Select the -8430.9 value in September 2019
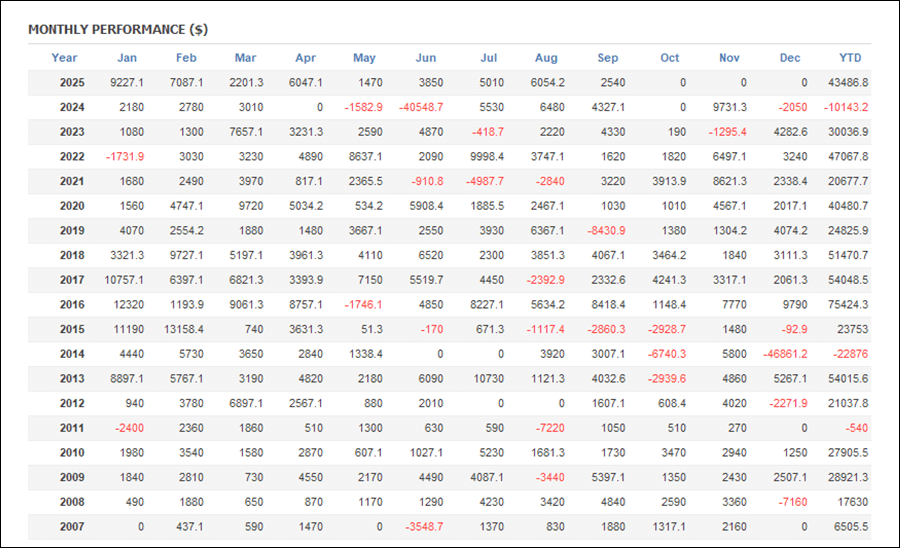900x548 pixels. pos(603,231)
